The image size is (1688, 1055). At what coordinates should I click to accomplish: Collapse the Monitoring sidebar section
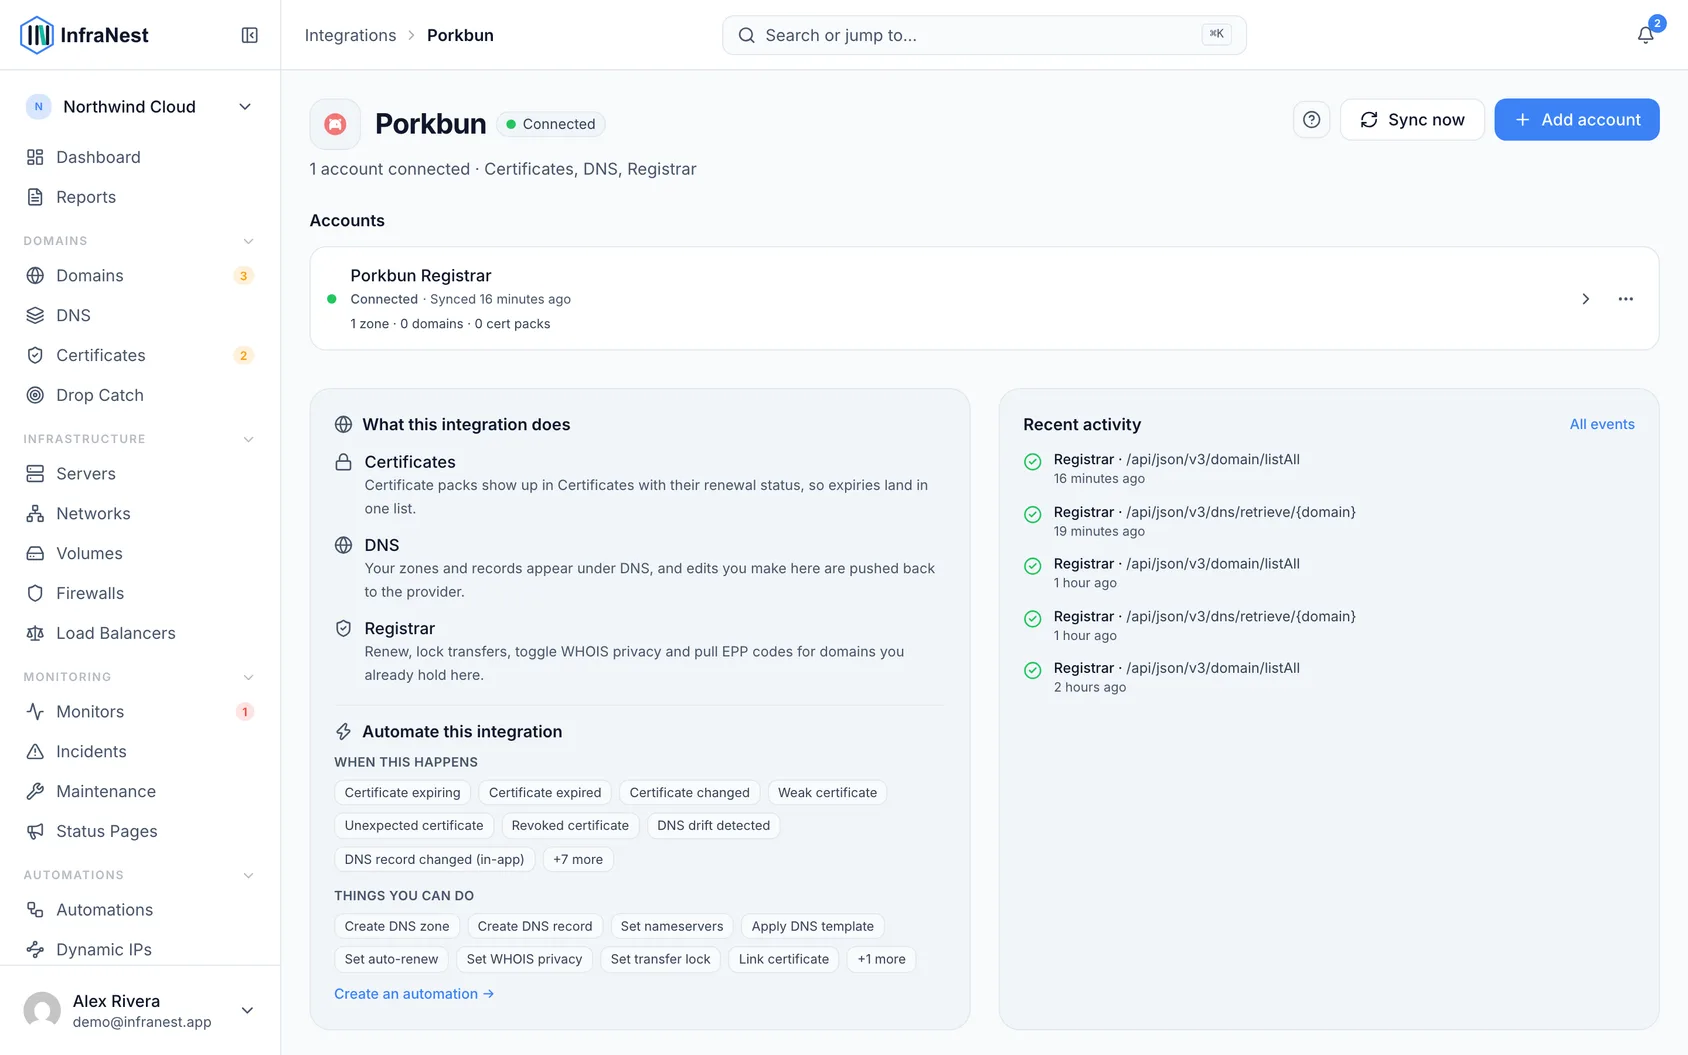[x=248, y=677]
